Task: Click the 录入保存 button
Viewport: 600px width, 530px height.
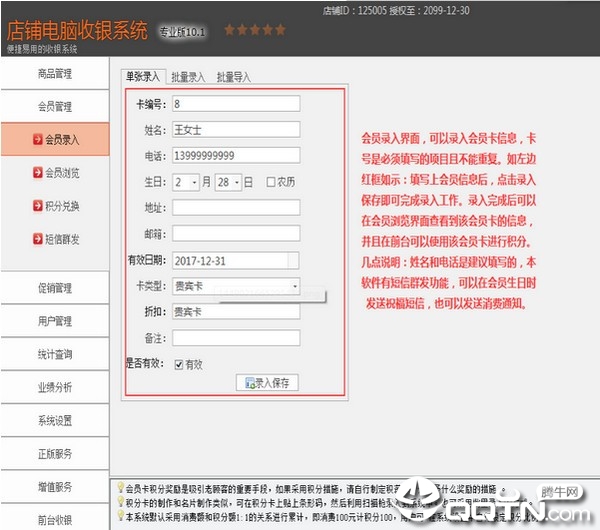Action: pos(267,383)
